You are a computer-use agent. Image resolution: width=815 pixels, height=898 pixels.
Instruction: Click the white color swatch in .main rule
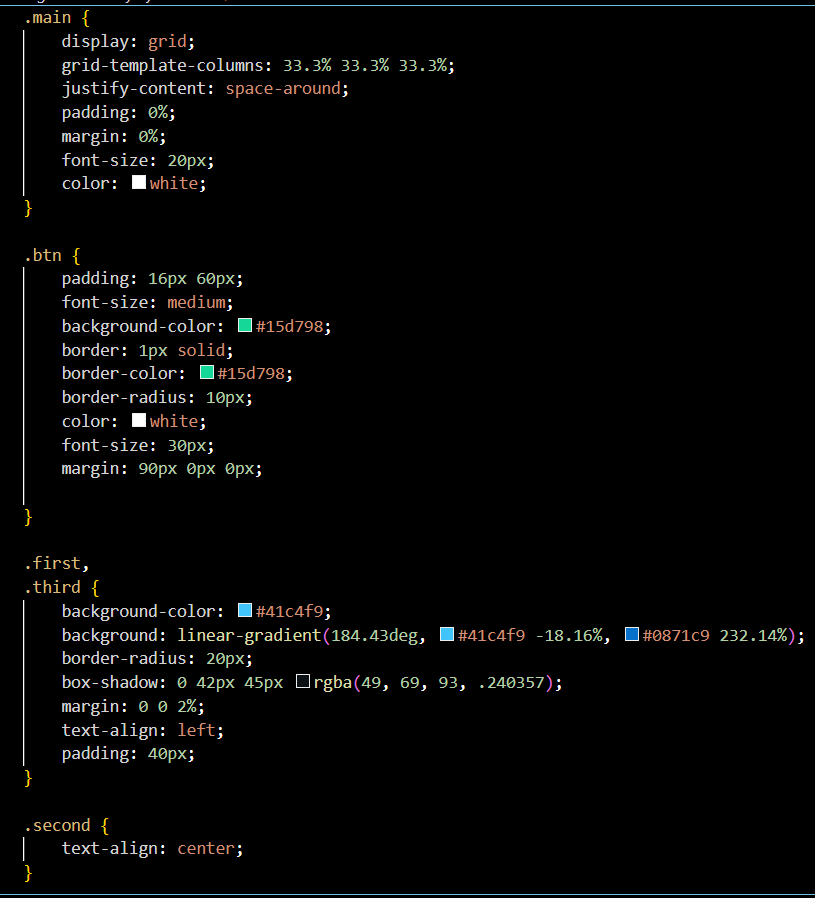[139, 183]
